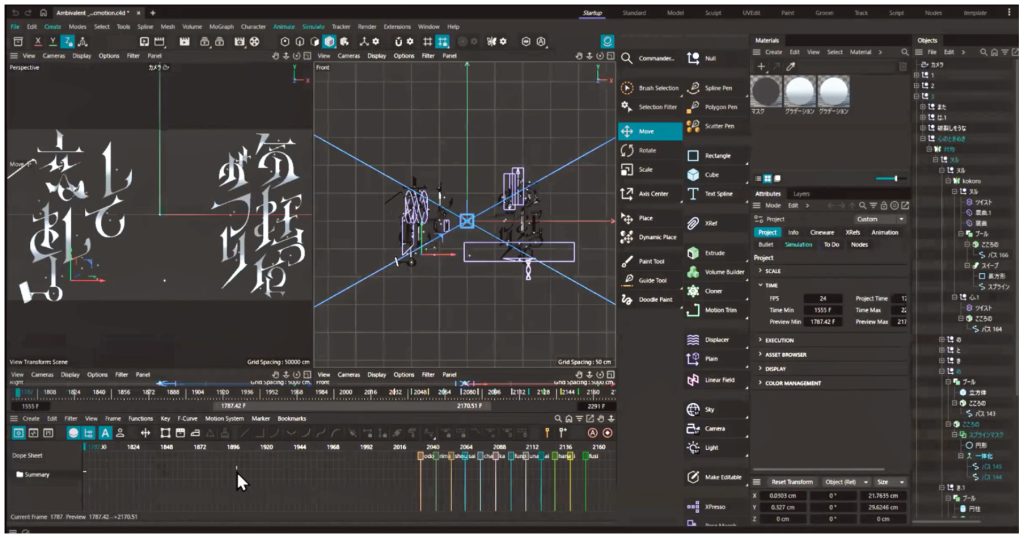Click new material plus button
Viewport: 1024px width, 538px height.
[761, 66]
